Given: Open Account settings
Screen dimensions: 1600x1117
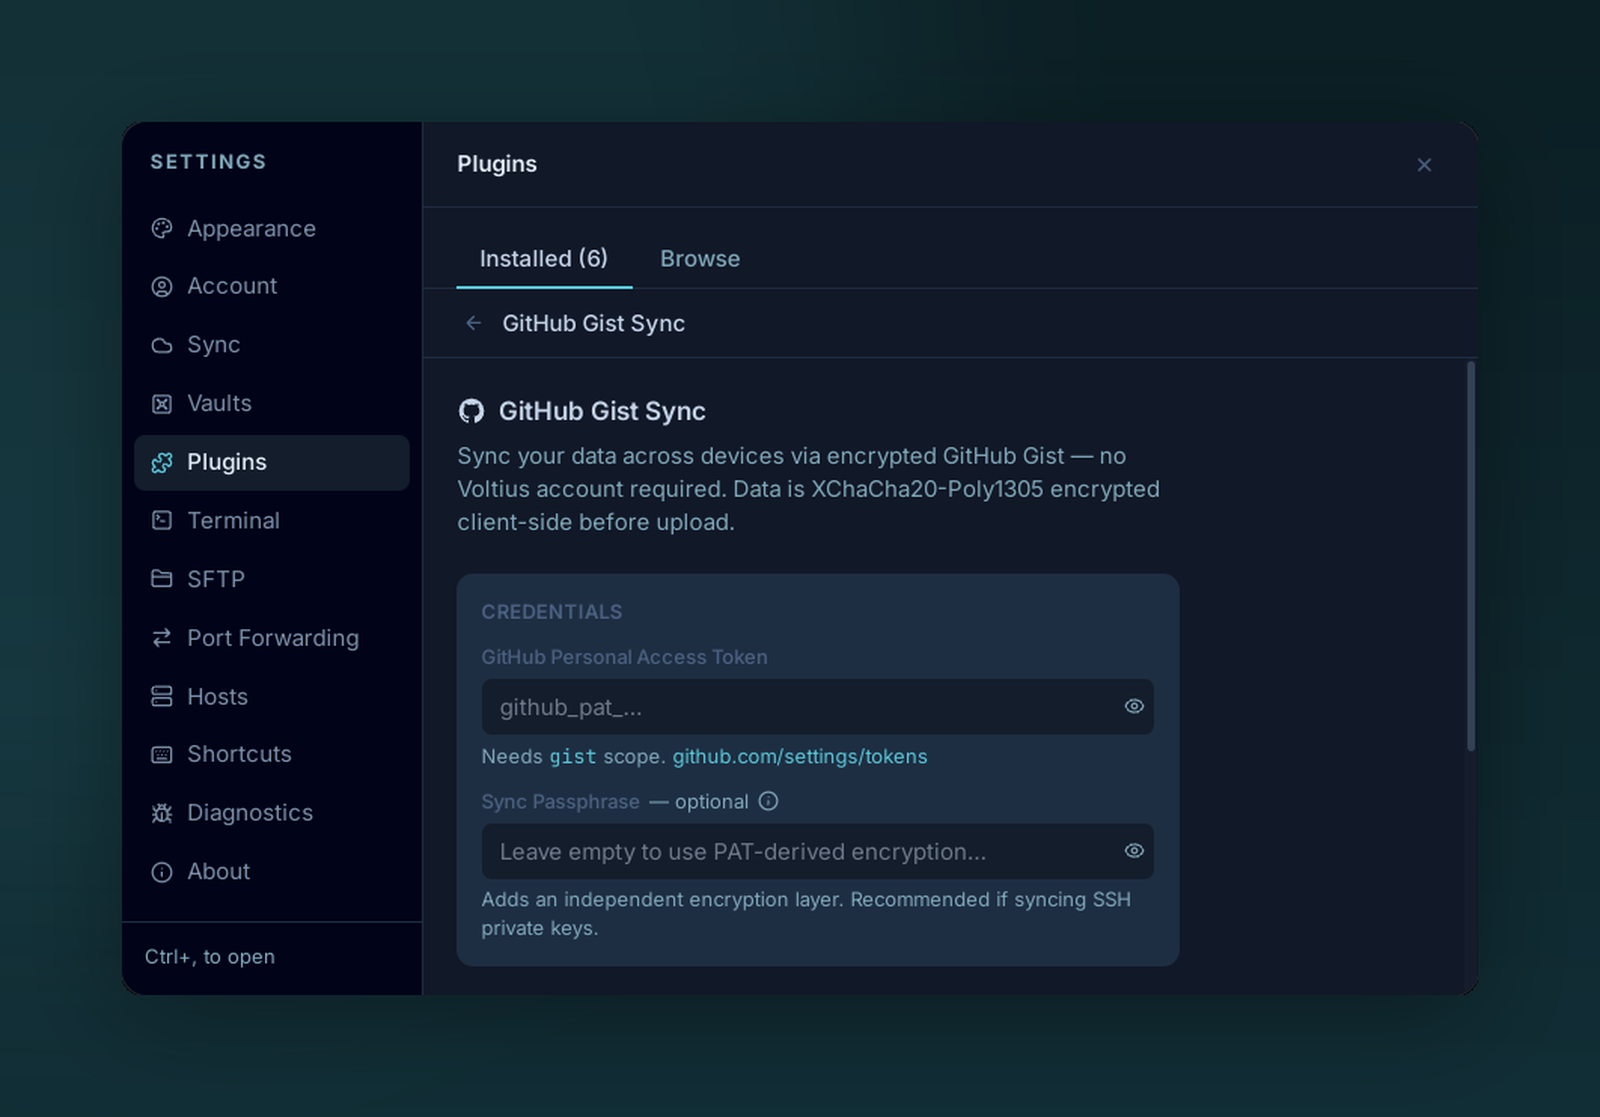Looking at the screenshot, I should [272, 286].
